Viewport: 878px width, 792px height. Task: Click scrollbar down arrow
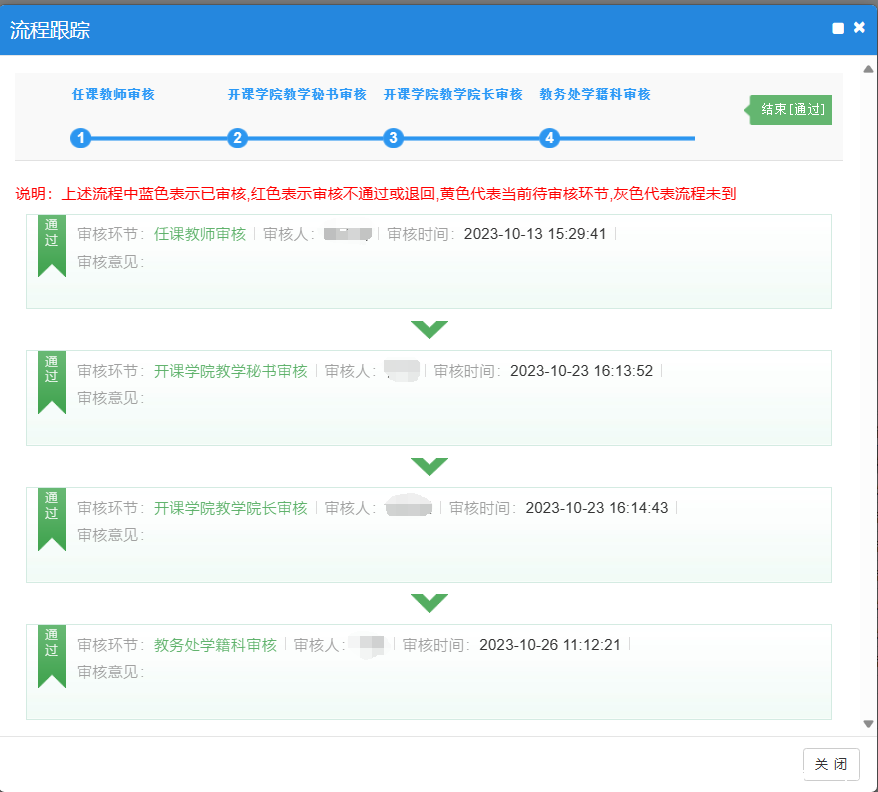(867, 724)
